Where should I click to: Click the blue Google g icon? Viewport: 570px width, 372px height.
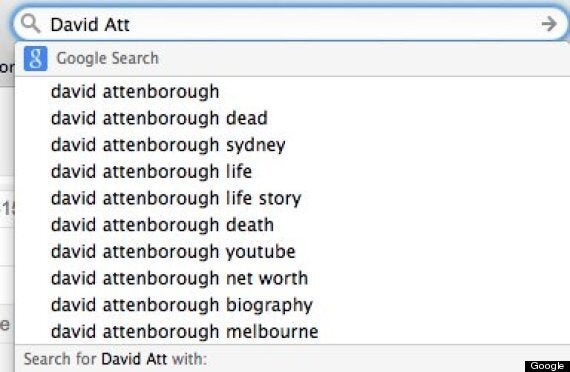click(36, 58)
